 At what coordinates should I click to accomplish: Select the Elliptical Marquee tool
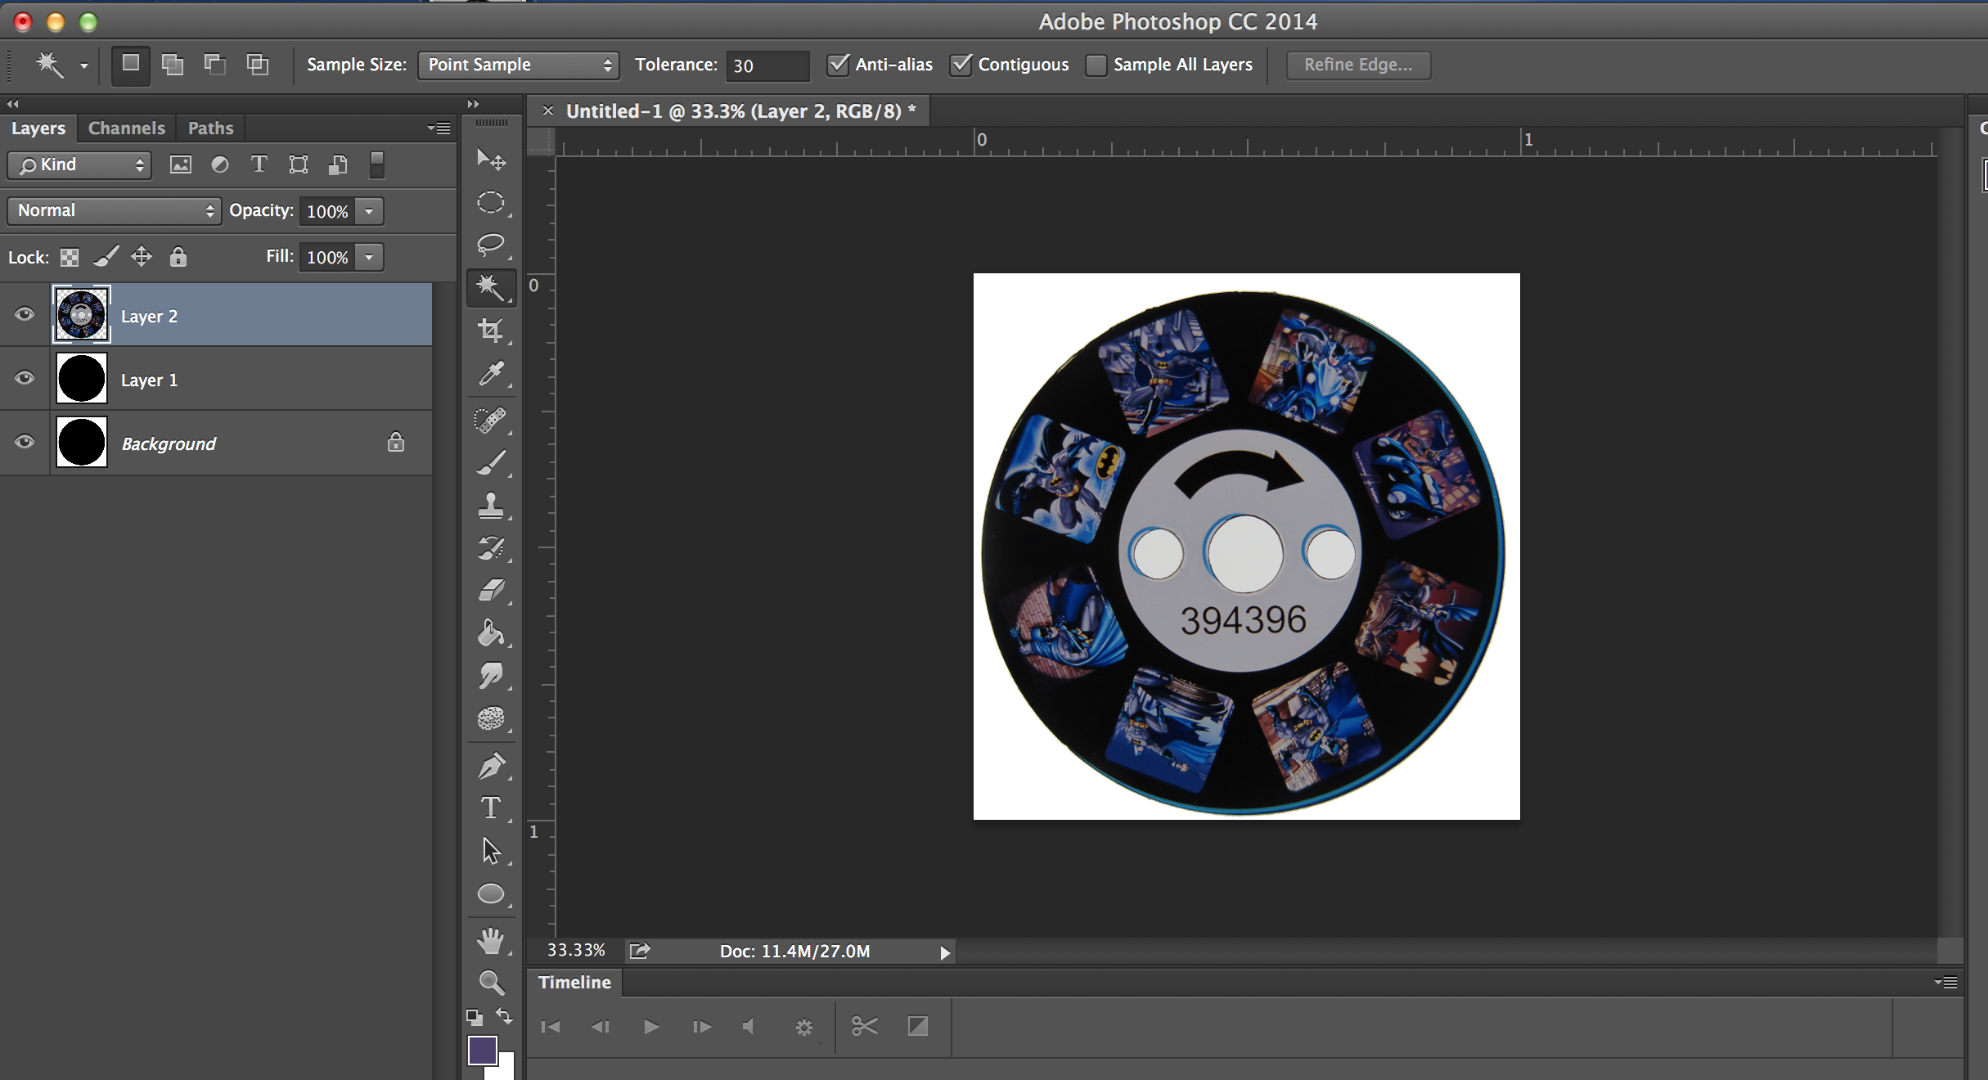pyautogui.click(x=490, y=203)
